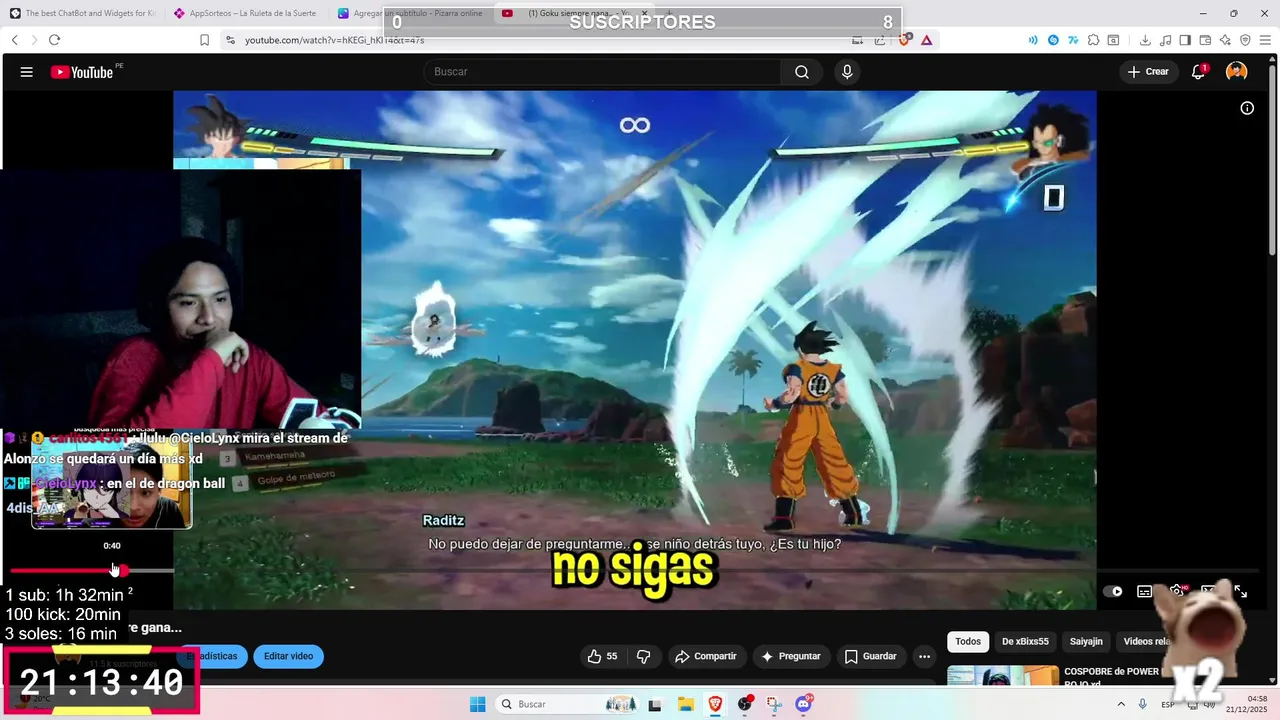Go back with browser back arrow
Viewport: 1280px width, 720px height.
point(15,40)
